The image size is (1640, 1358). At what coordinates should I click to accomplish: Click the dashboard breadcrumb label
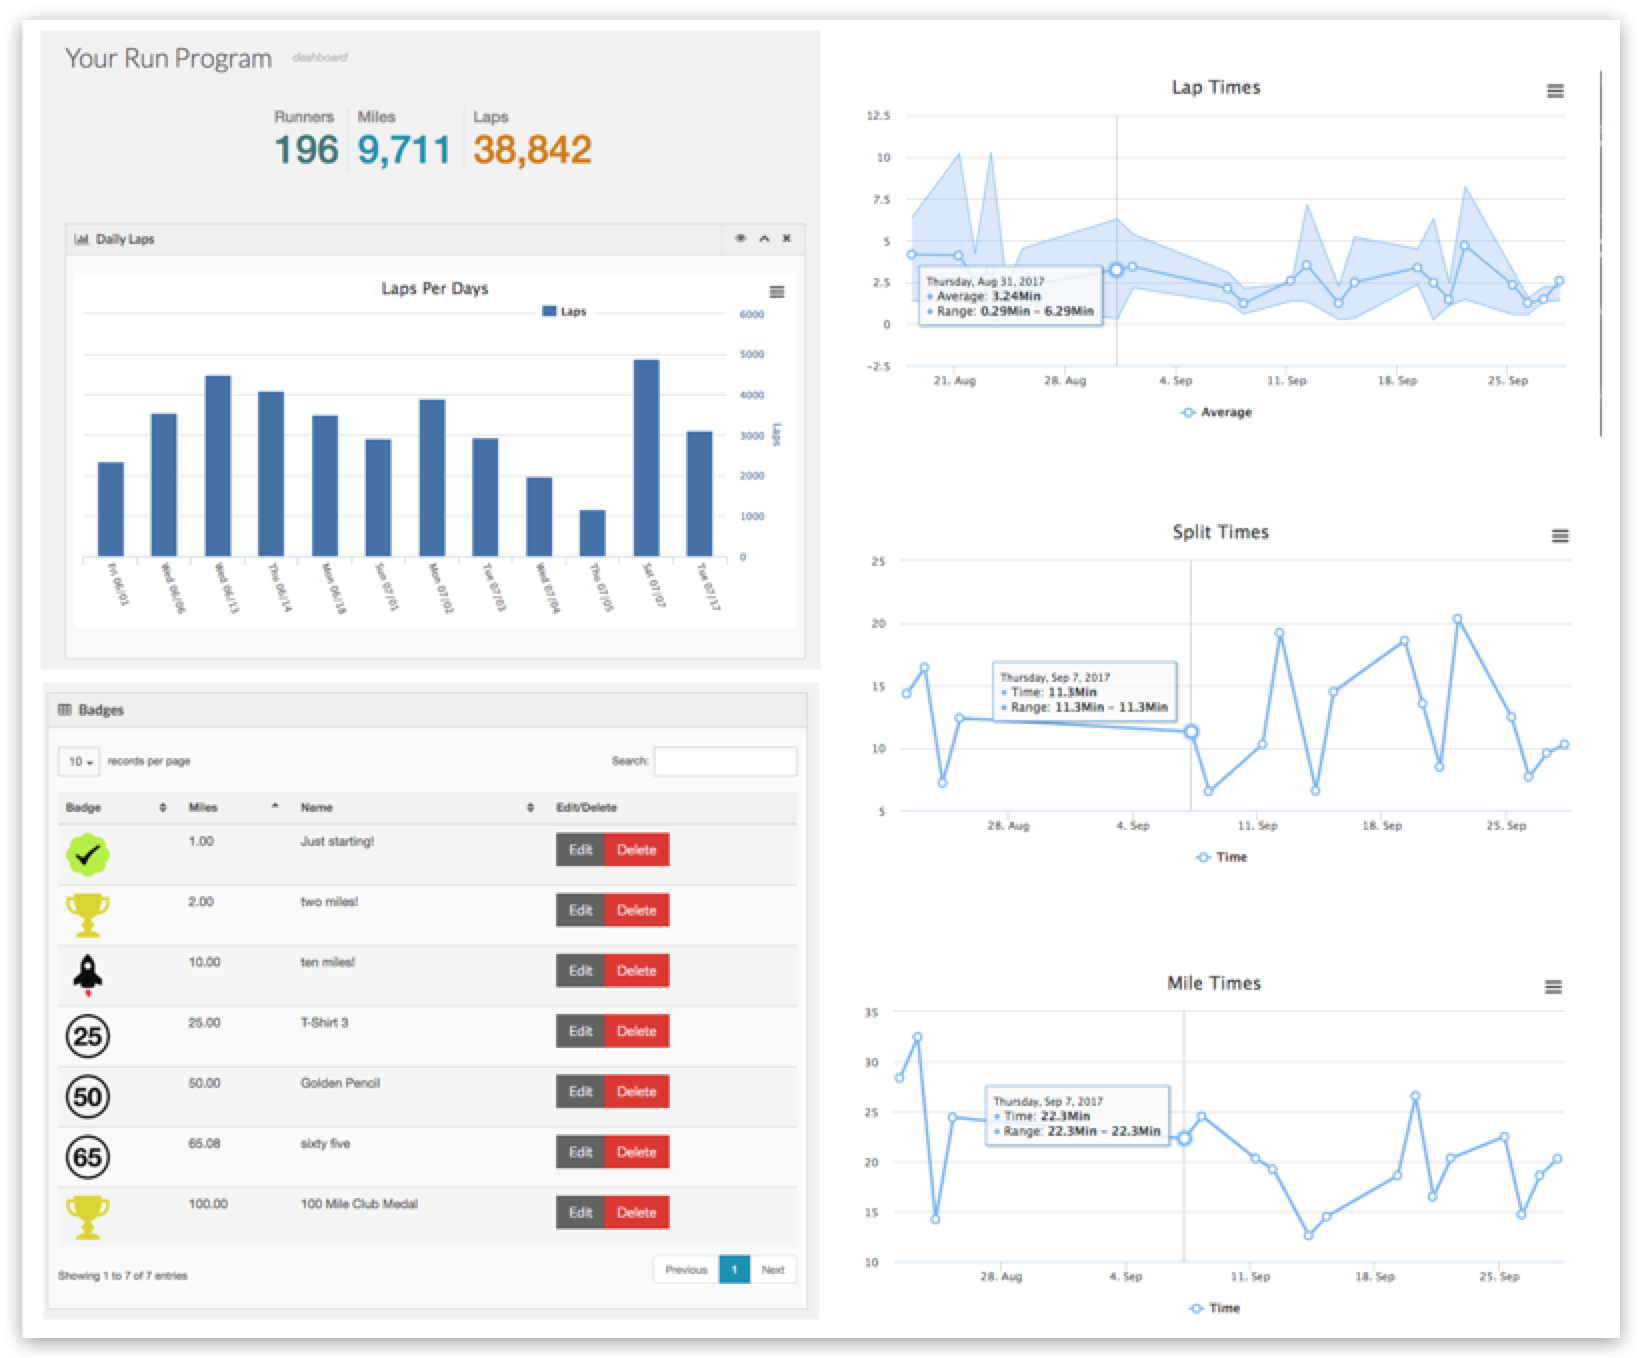click(x=320, y=58)
